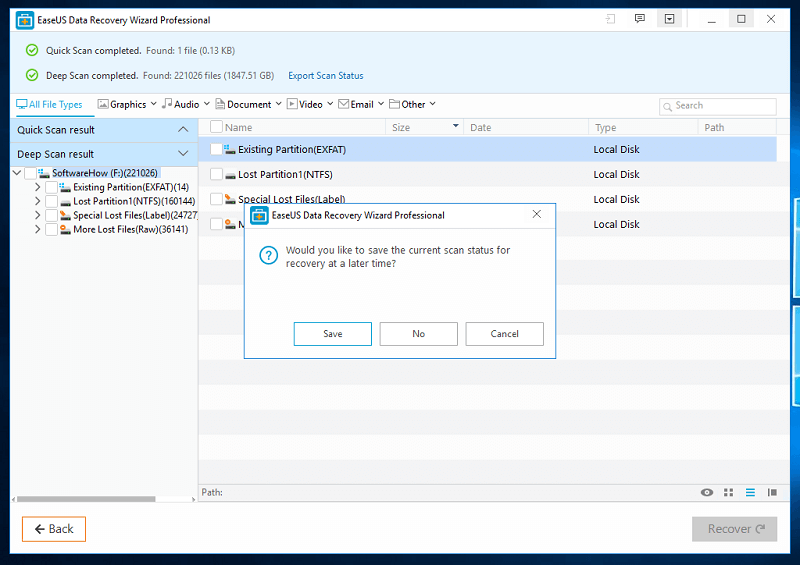This screenshot has height=565, width=800.
Task: Sort by the Type column header
Action: pyautogui.click(x=643, y=127)
